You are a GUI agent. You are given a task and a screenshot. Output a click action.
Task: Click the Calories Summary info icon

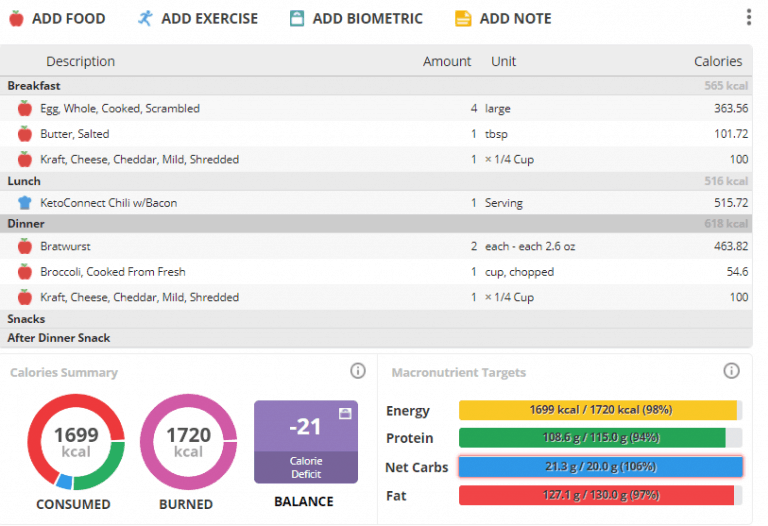point(358,371)
